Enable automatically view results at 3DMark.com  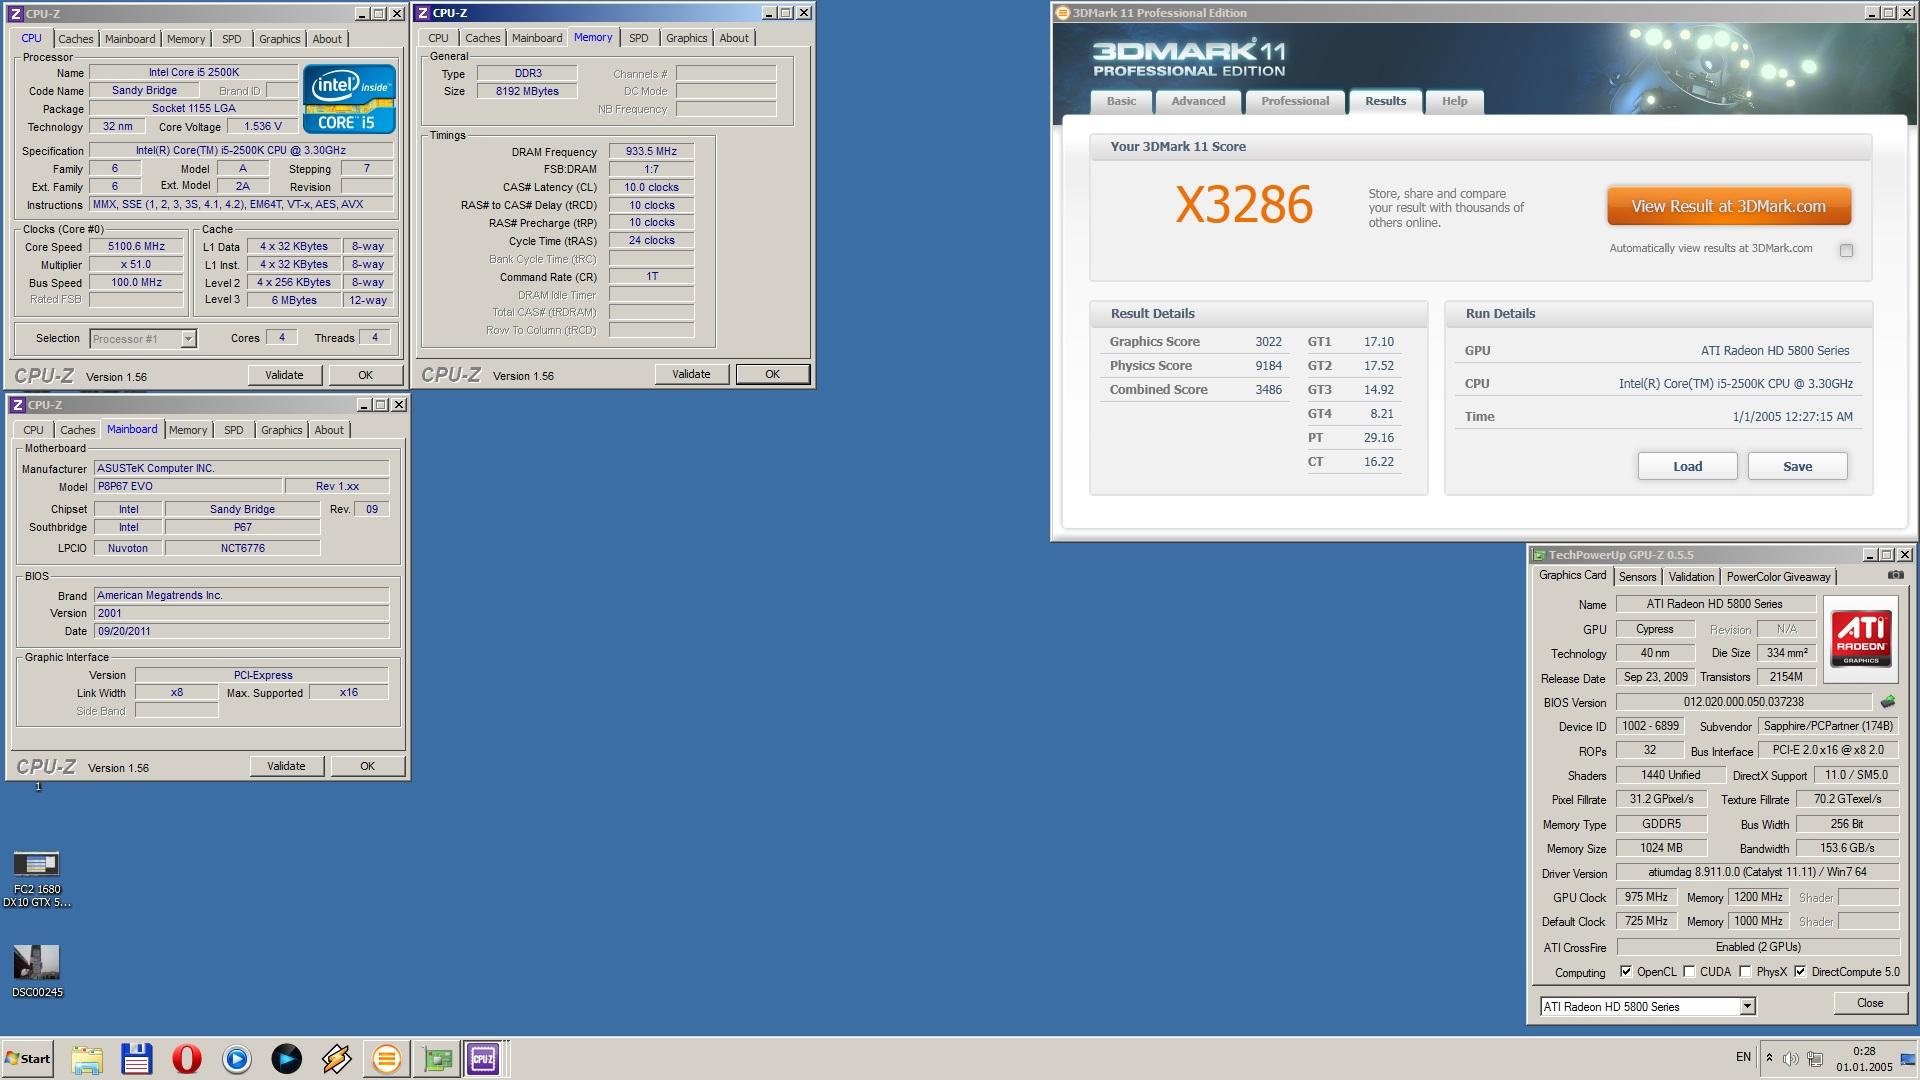1846,250
